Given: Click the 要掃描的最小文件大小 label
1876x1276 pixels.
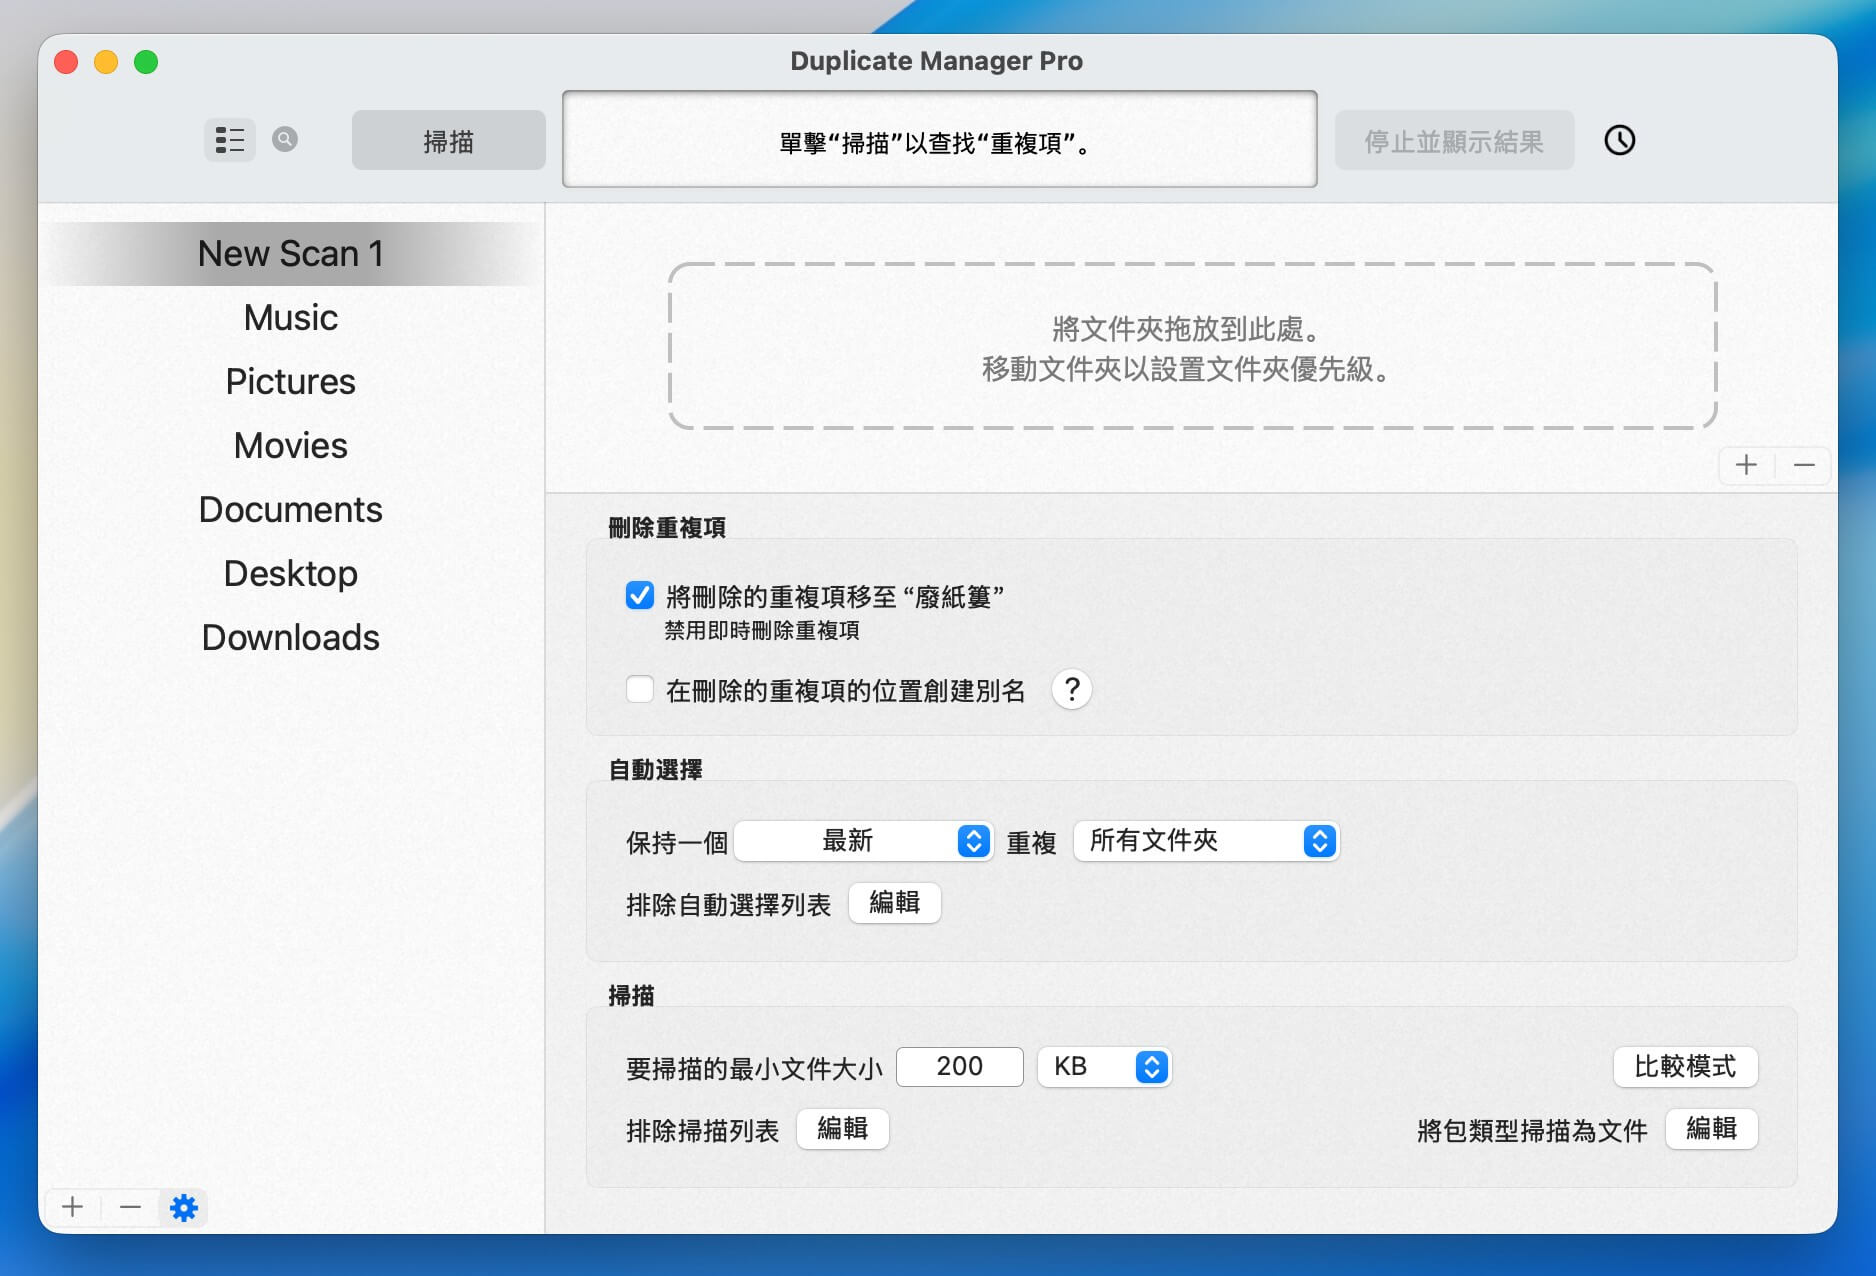Looking at the screenshot, I should pyautogui.click(x=754, y=1069).
